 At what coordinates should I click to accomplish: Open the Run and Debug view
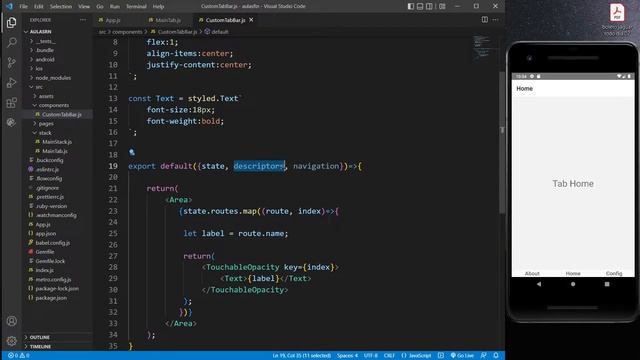coord(11,82)
